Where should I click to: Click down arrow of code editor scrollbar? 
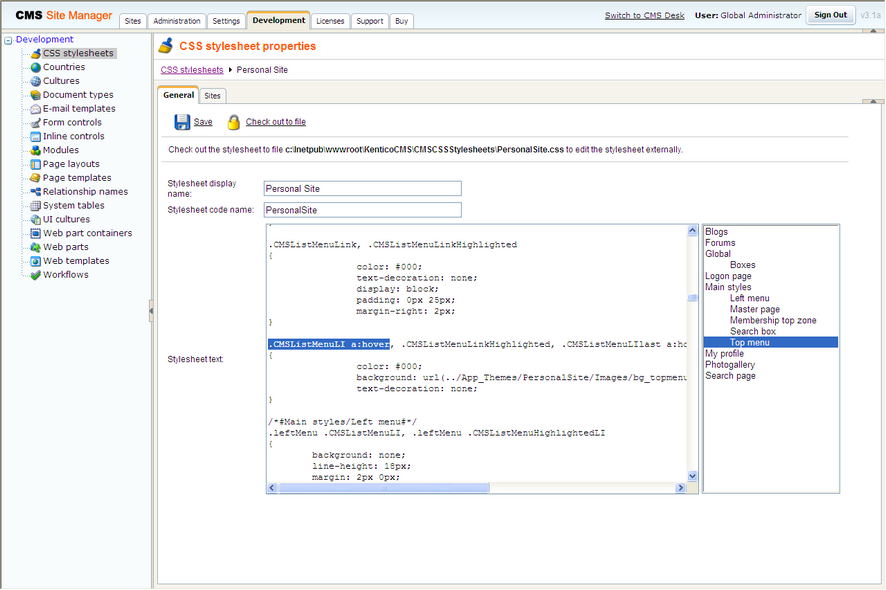click(x=692, y=476)
